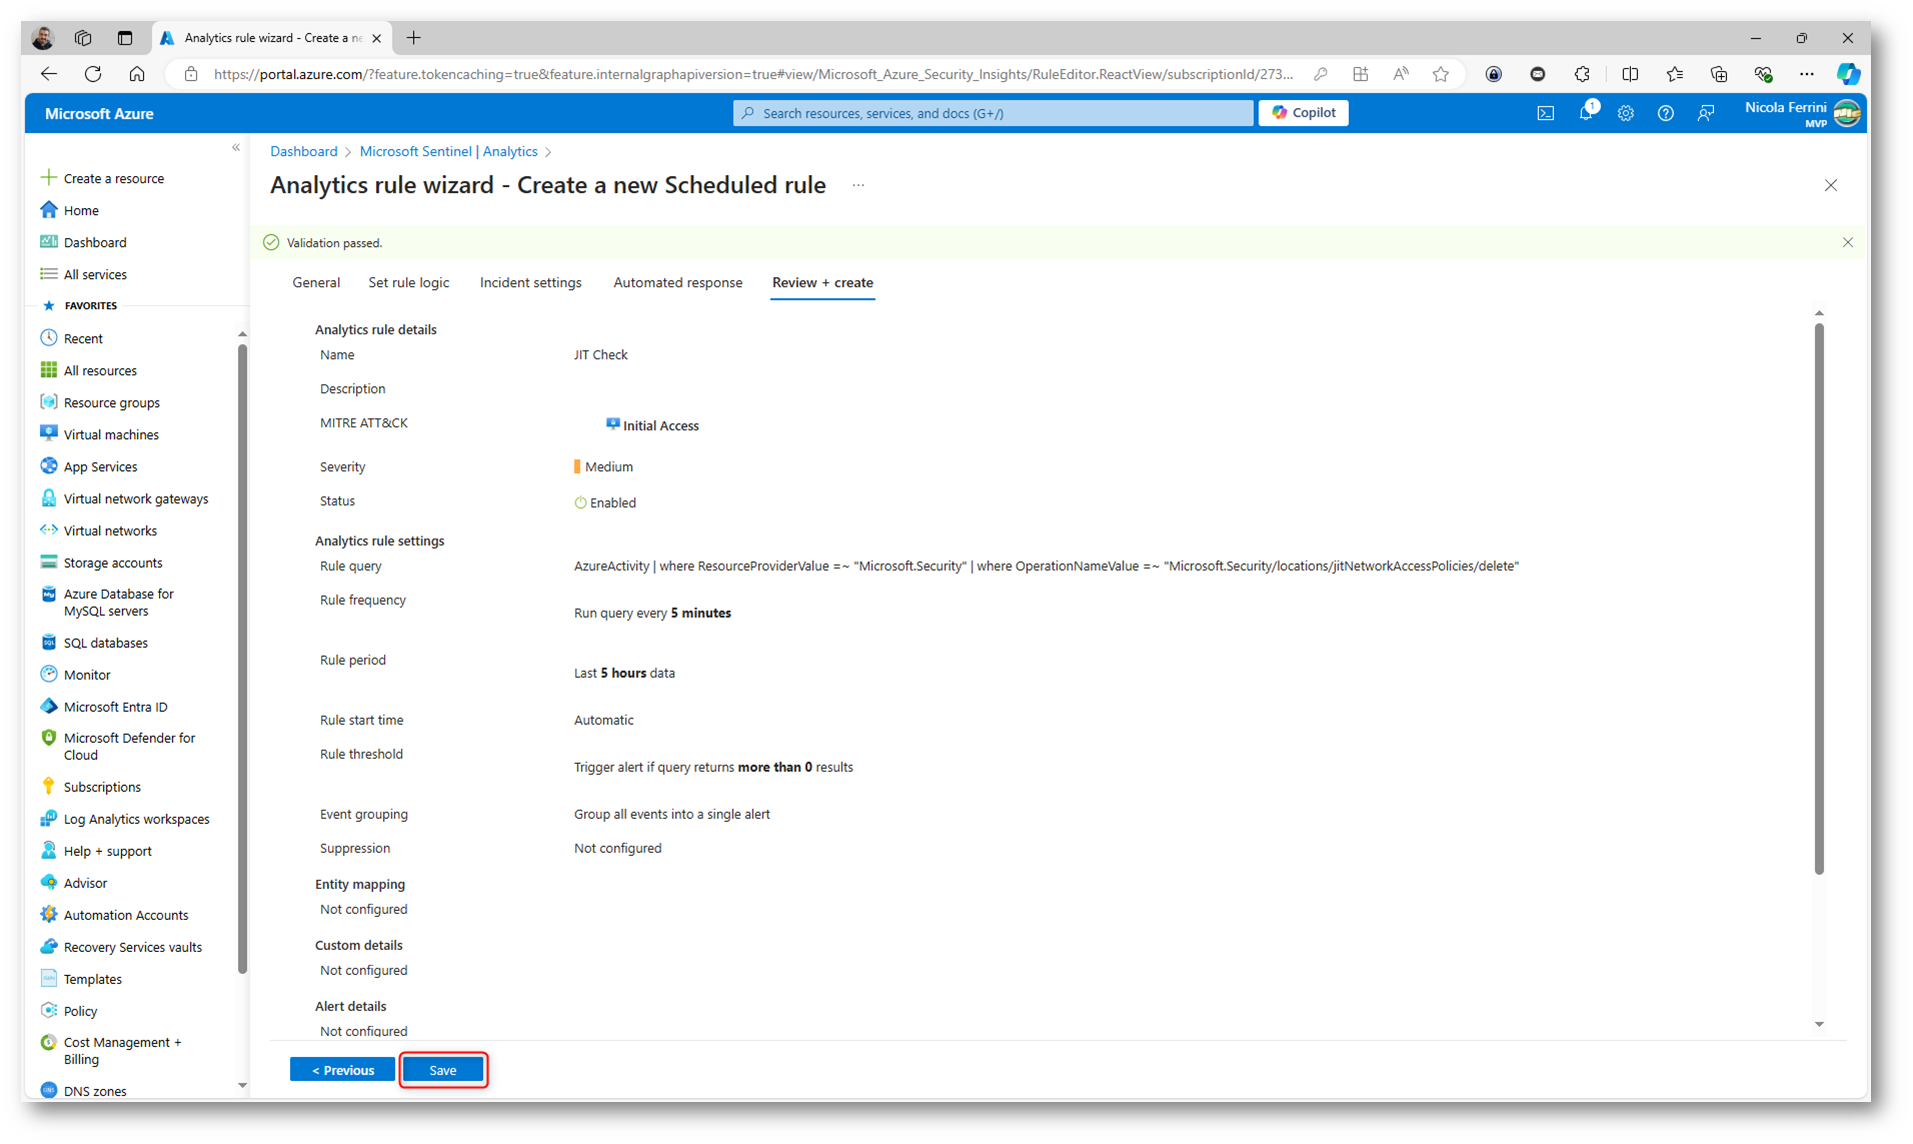The height and width of the screenshot is (1144, 1913).
Task: Click the Rule query text
Action: 1046,566
